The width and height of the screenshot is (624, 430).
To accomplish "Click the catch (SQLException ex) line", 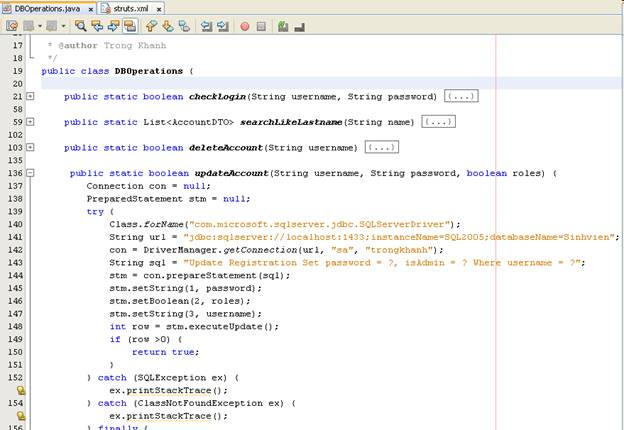I will (x=163, y=377).
